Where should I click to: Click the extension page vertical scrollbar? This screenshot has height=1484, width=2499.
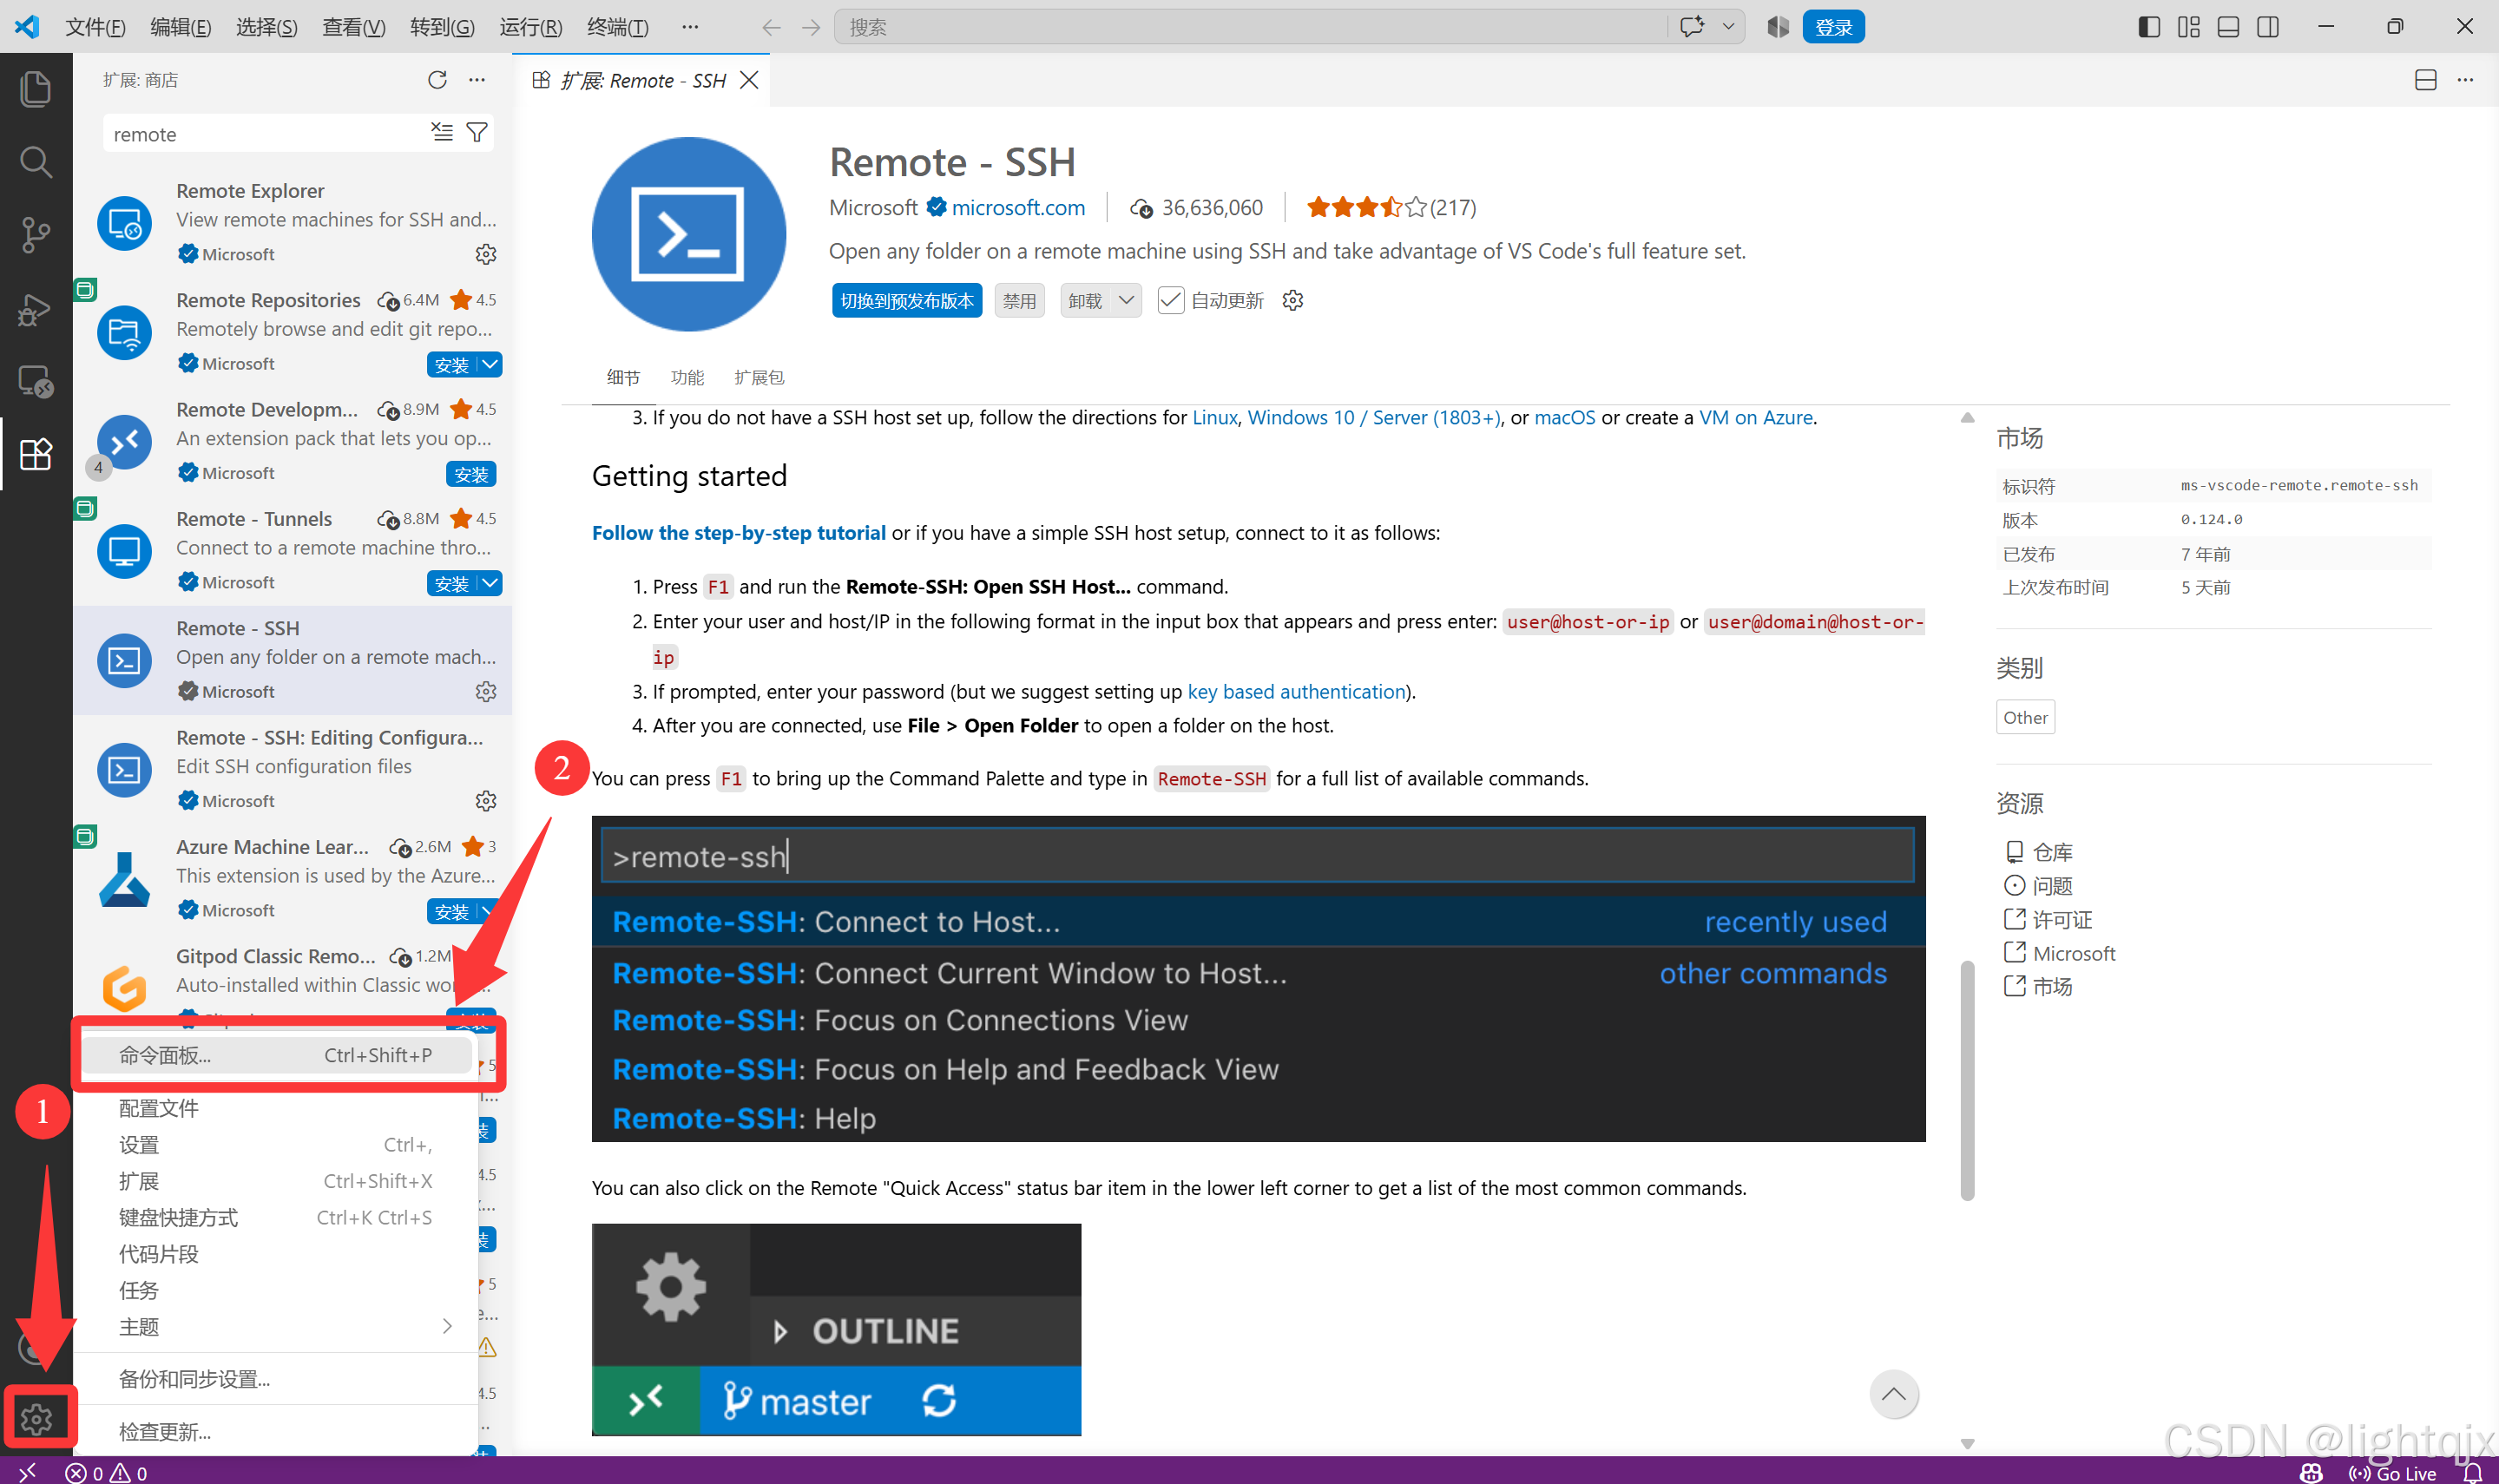(1967, 1080)
